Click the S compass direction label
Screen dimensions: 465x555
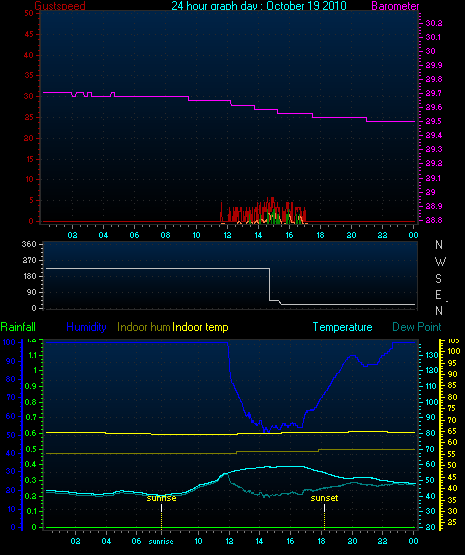click(x=438, y=279)
